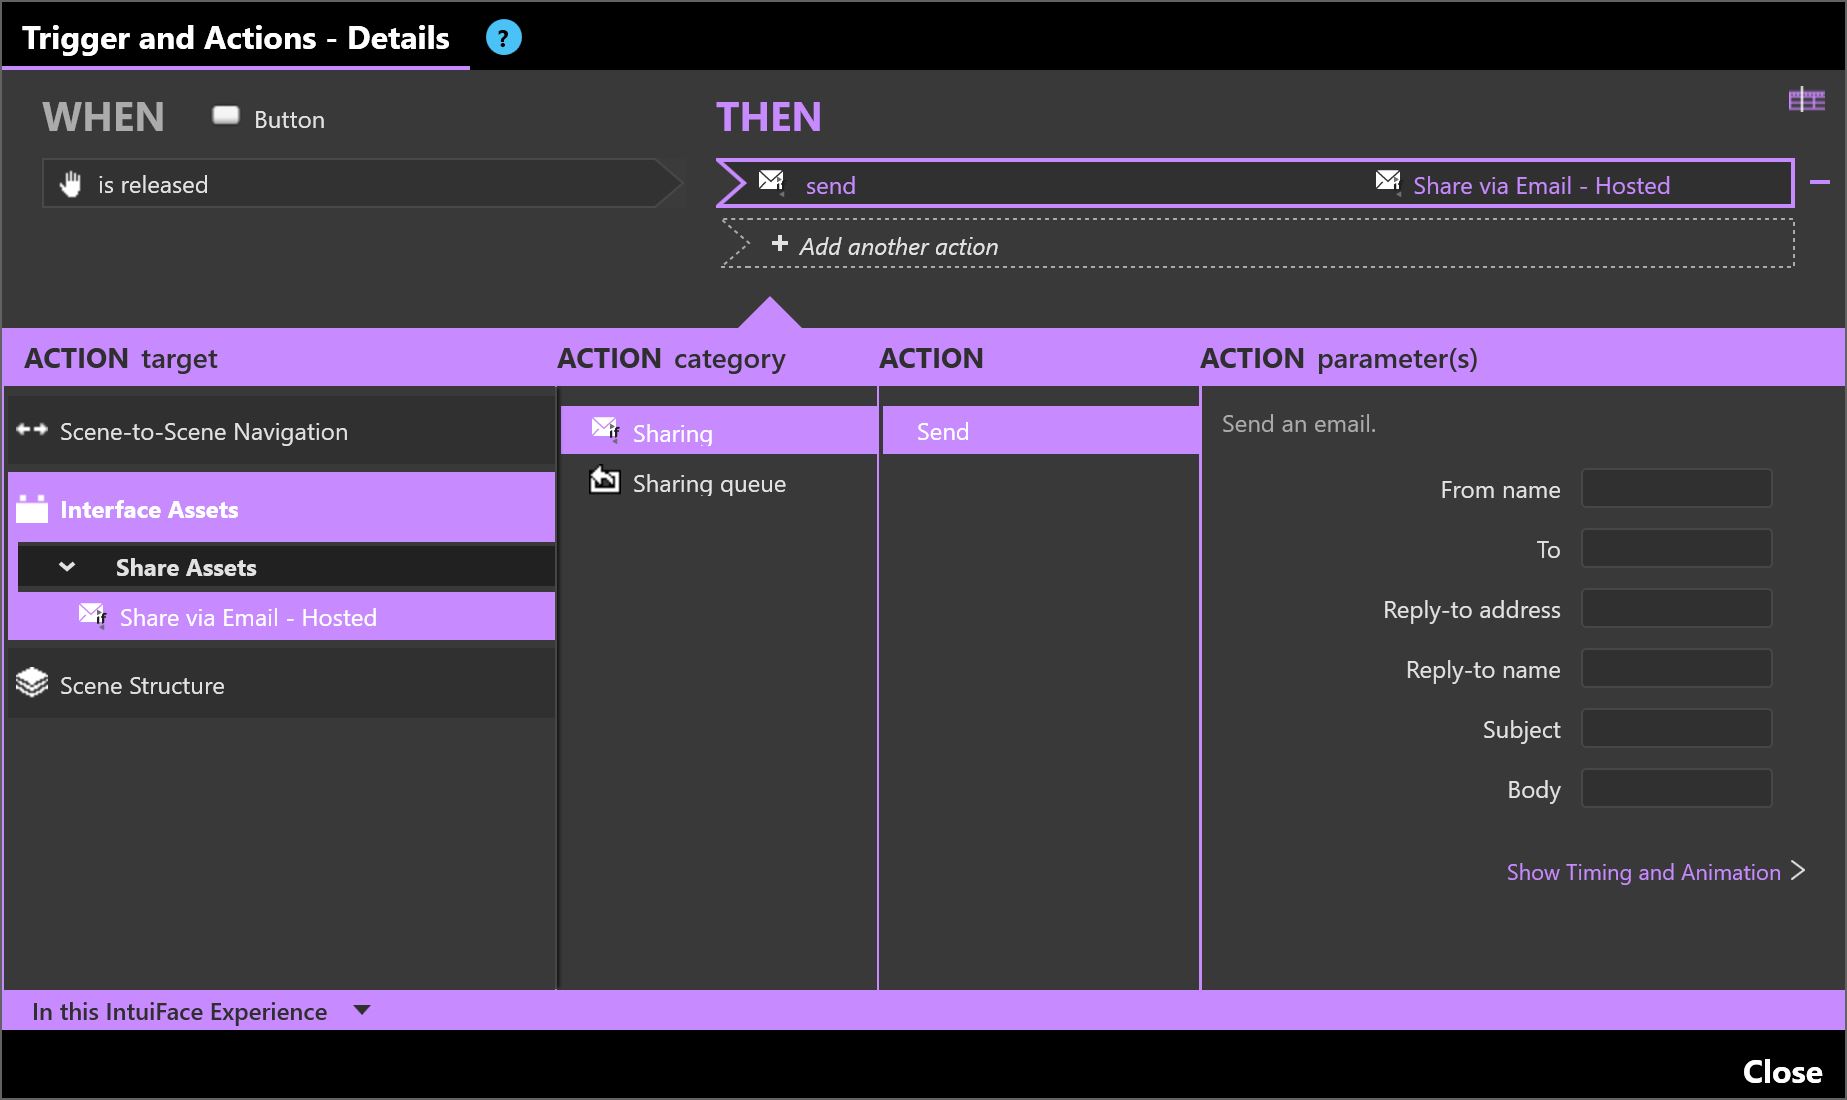Choose the Sharing queue action category
Screen dimensions: 1847x1100
(719, 482)
